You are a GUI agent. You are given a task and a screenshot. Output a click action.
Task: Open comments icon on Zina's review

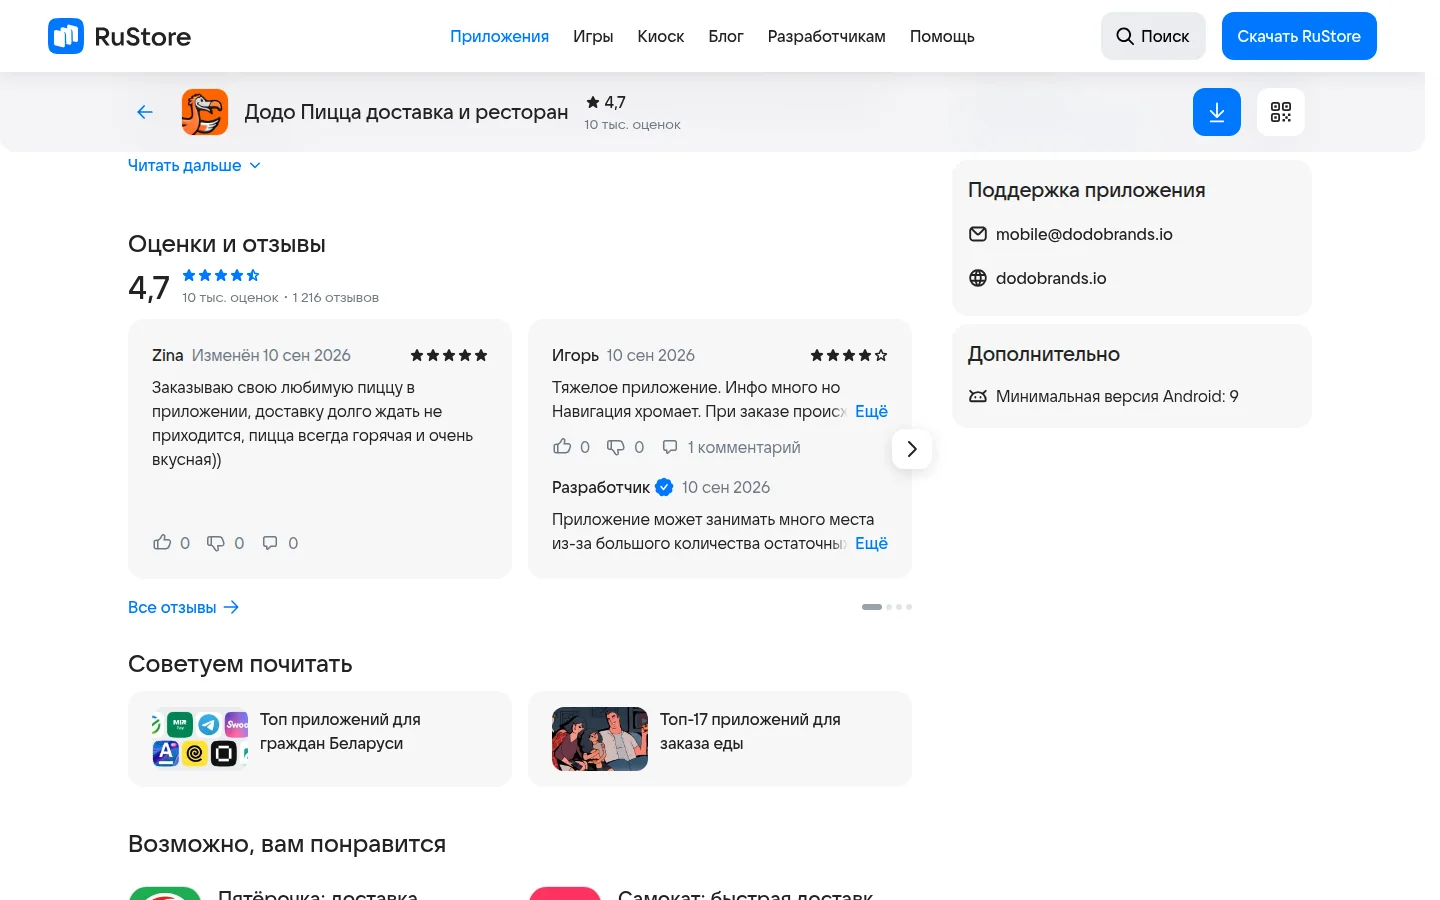point(270,543)
